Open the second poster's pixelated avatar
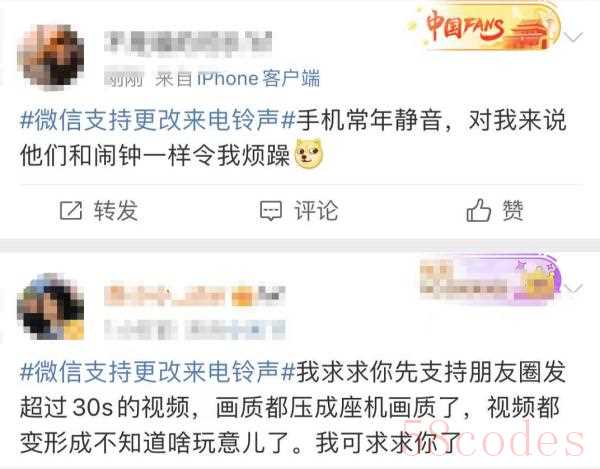 pyautogui.click(x=51, y=307)
